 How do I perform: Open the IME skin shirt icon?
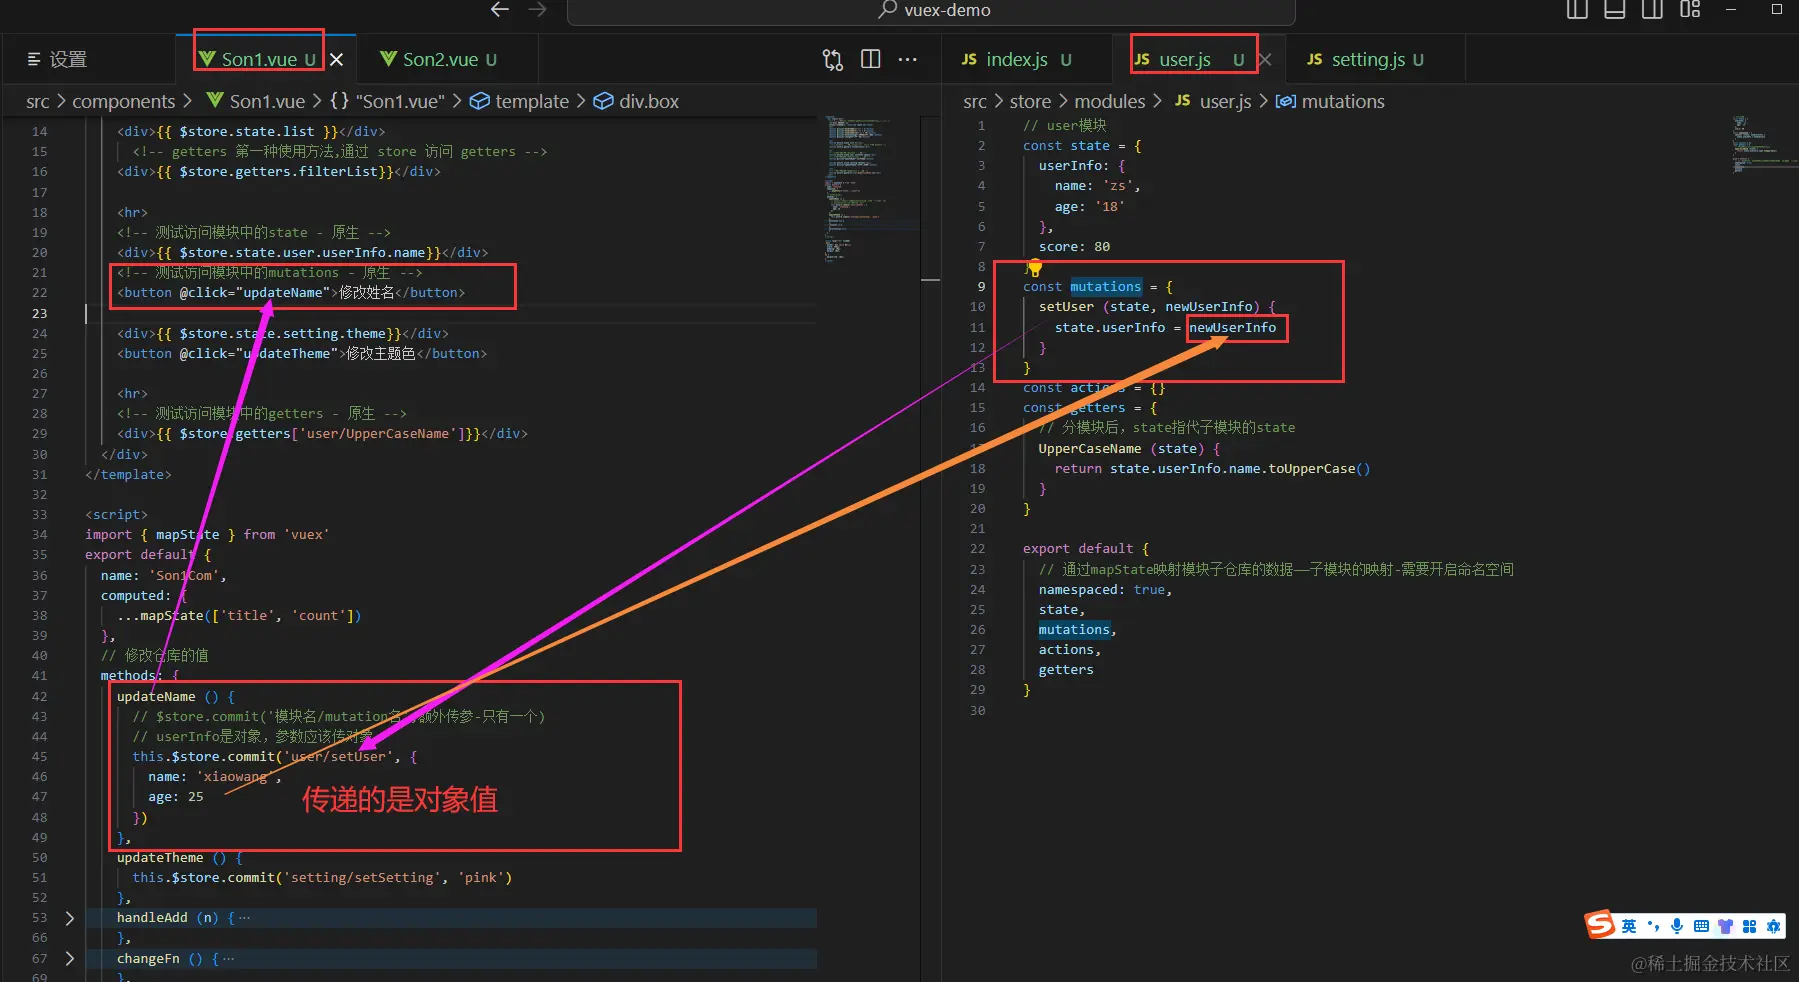1725,926
